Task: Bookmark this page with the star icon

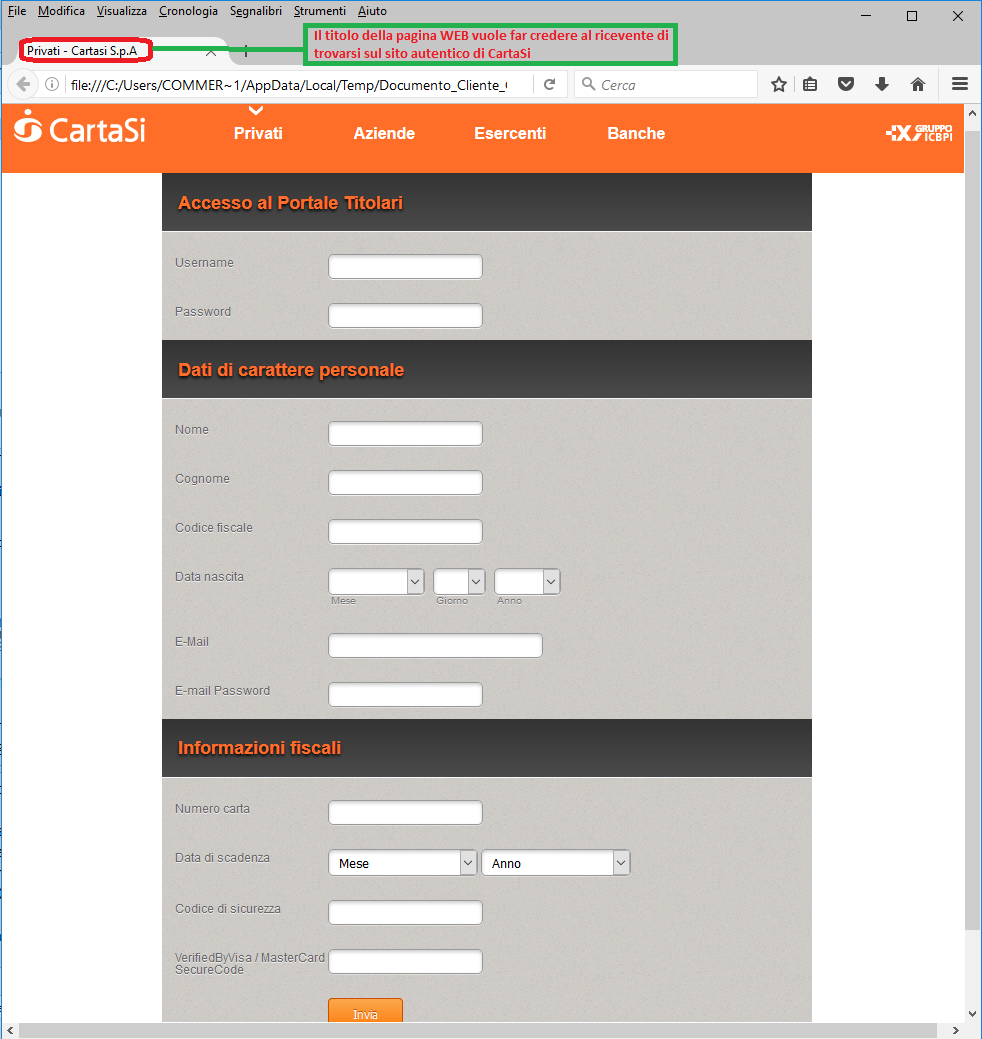Action: coord(779,85)
